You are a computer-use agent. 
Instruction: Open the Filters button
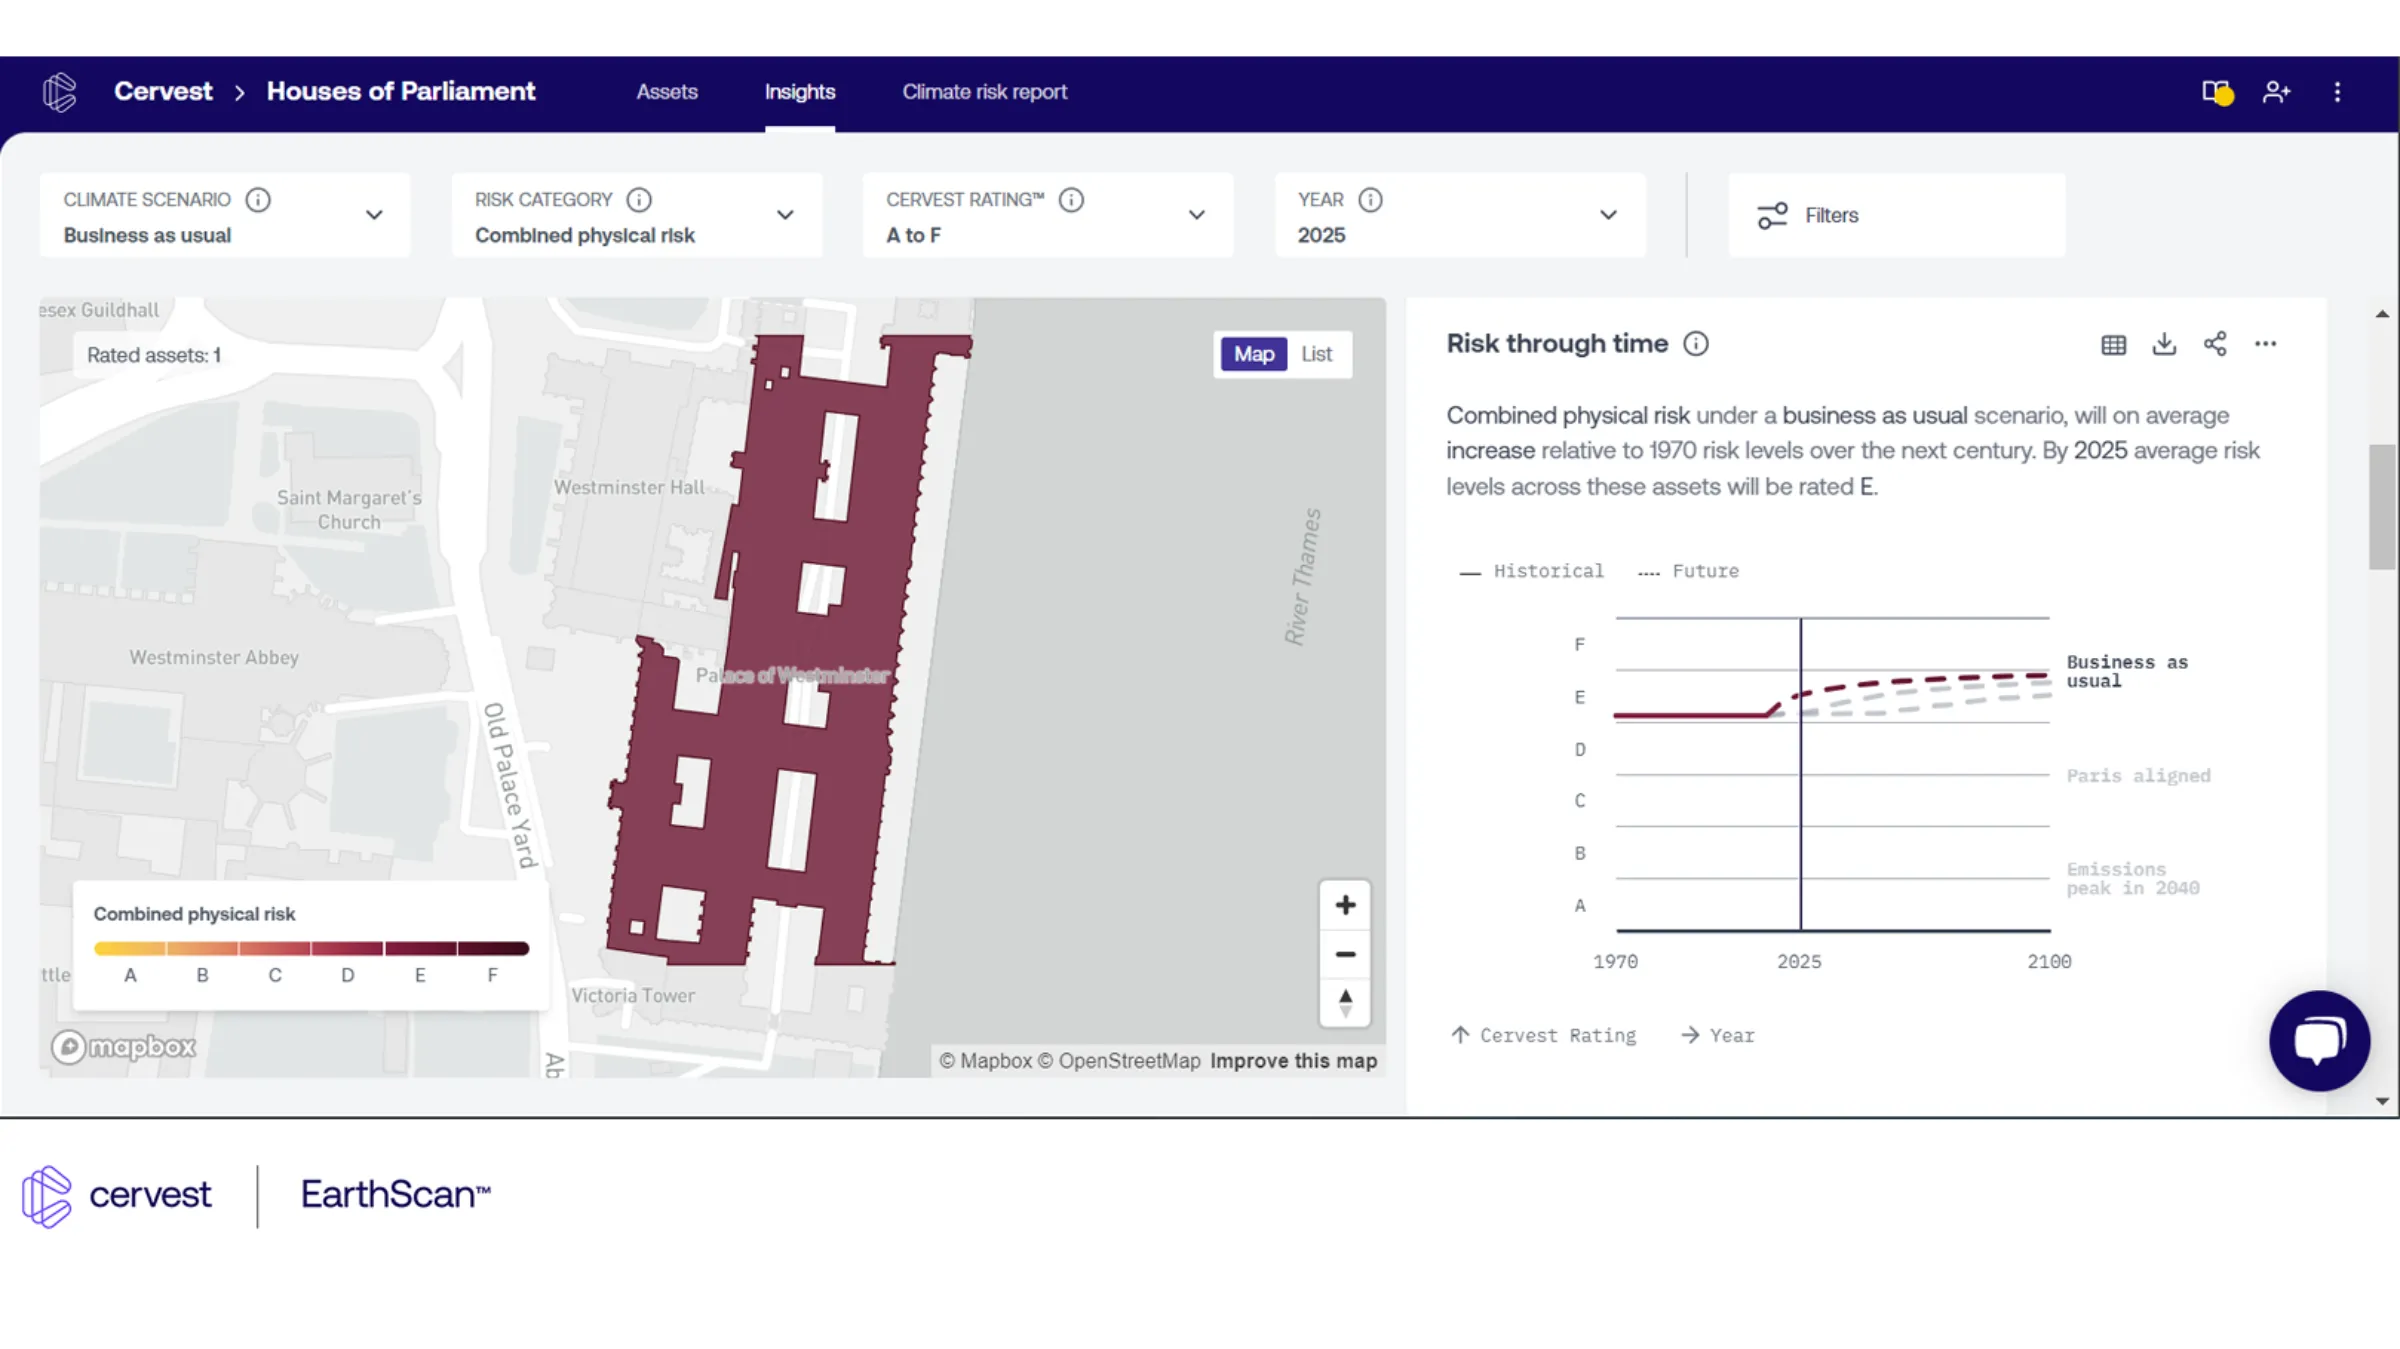tap(1897, 215)
